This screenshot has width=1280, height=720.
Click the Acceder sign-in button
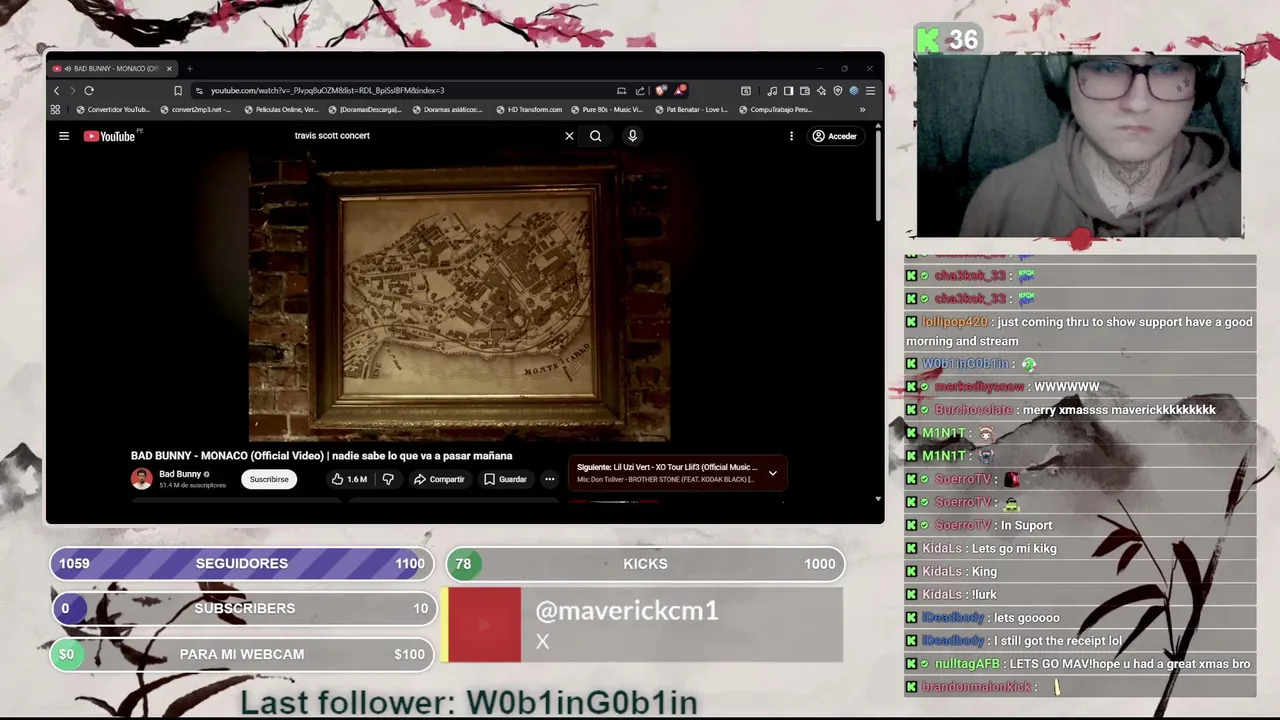[835, 136]
